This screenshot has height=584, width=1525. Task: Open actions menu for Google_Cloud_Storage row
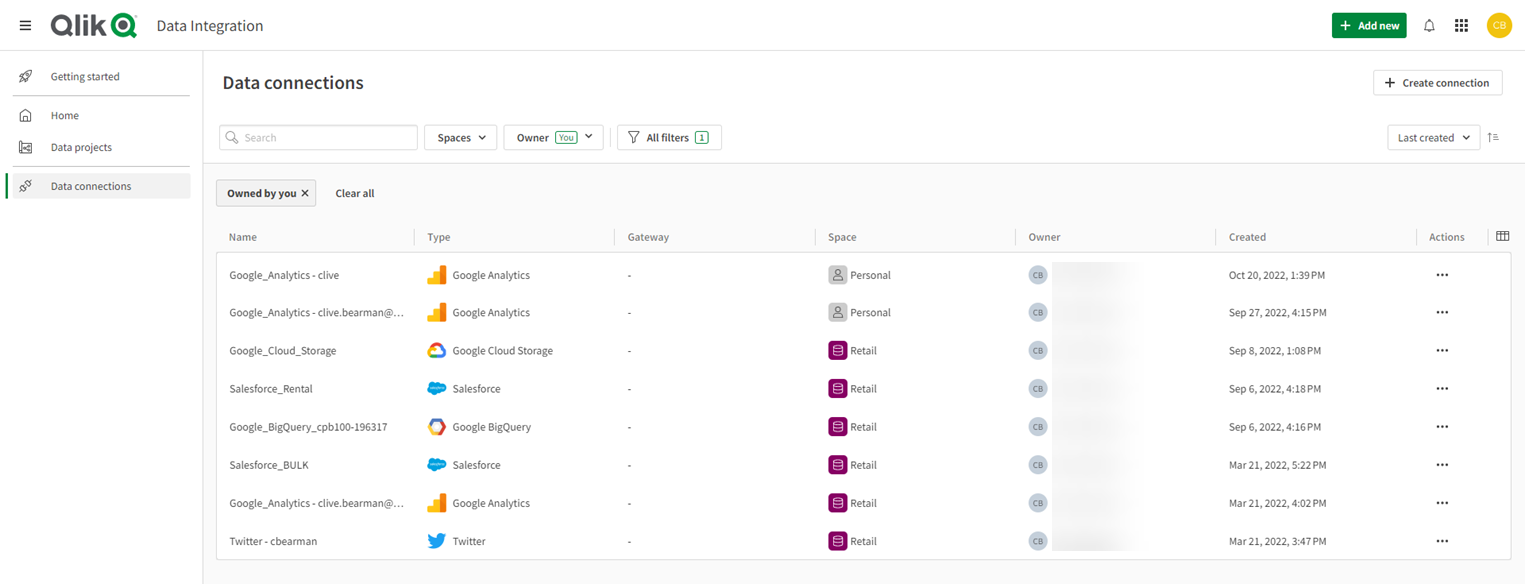(1441, 351)
